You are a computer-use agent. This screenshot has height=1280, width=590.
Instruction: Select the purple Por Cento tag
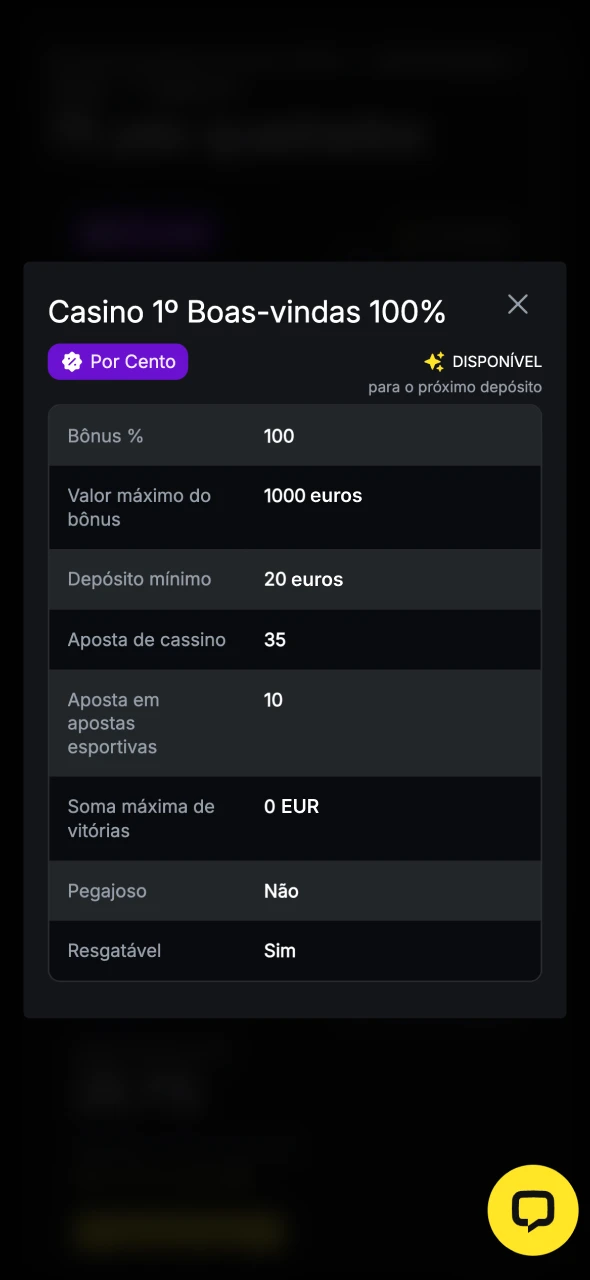click(118, 361)
